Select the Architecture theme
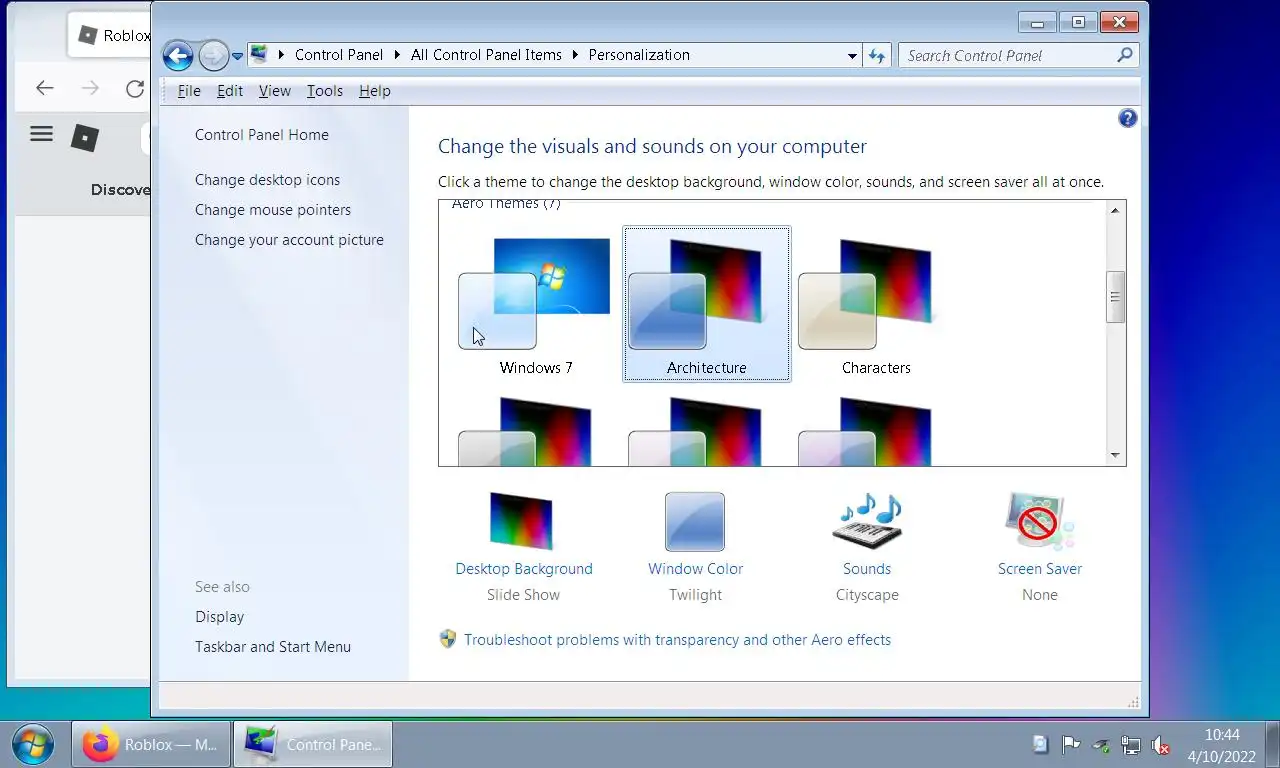 (706, 304)
